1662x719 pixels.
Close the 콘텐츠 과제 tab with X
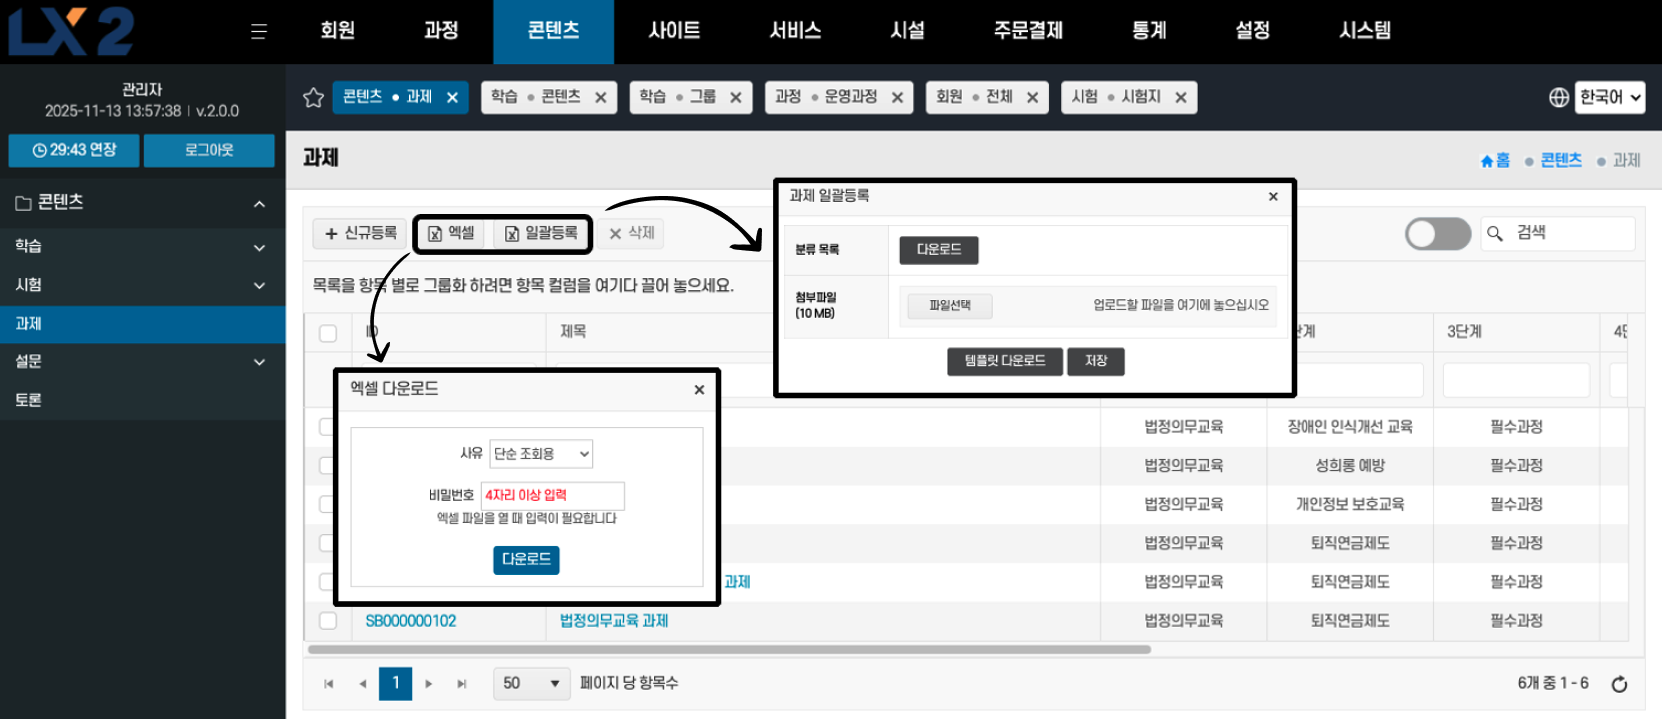[x=452, y=97]
